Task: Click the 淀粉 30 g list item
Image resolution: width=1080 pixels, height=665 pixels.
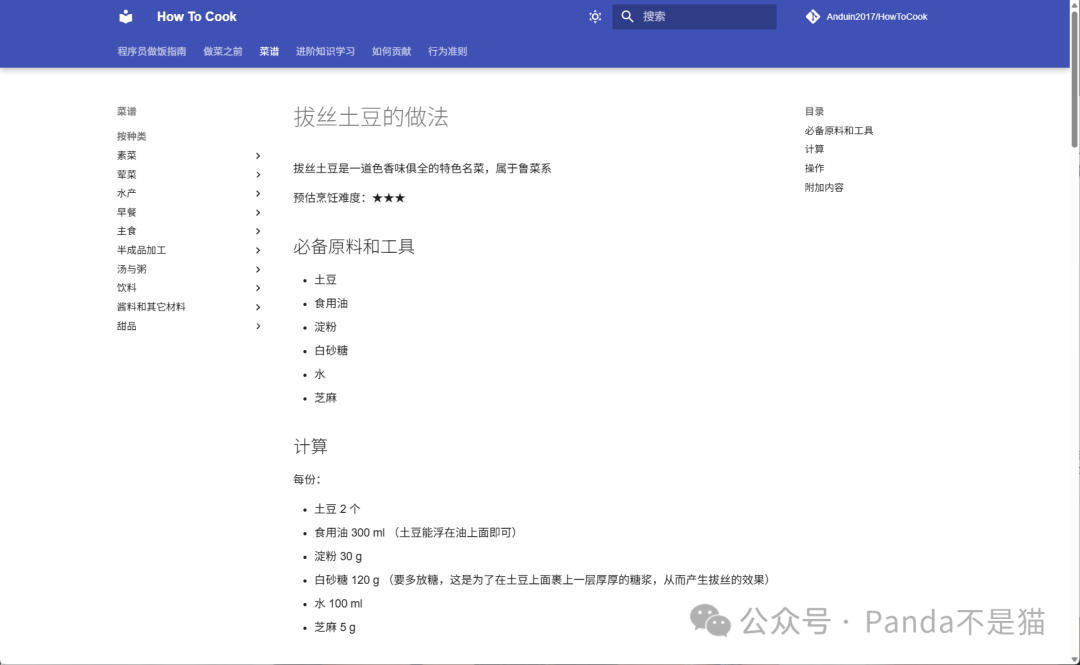Action: pos(338,557)
